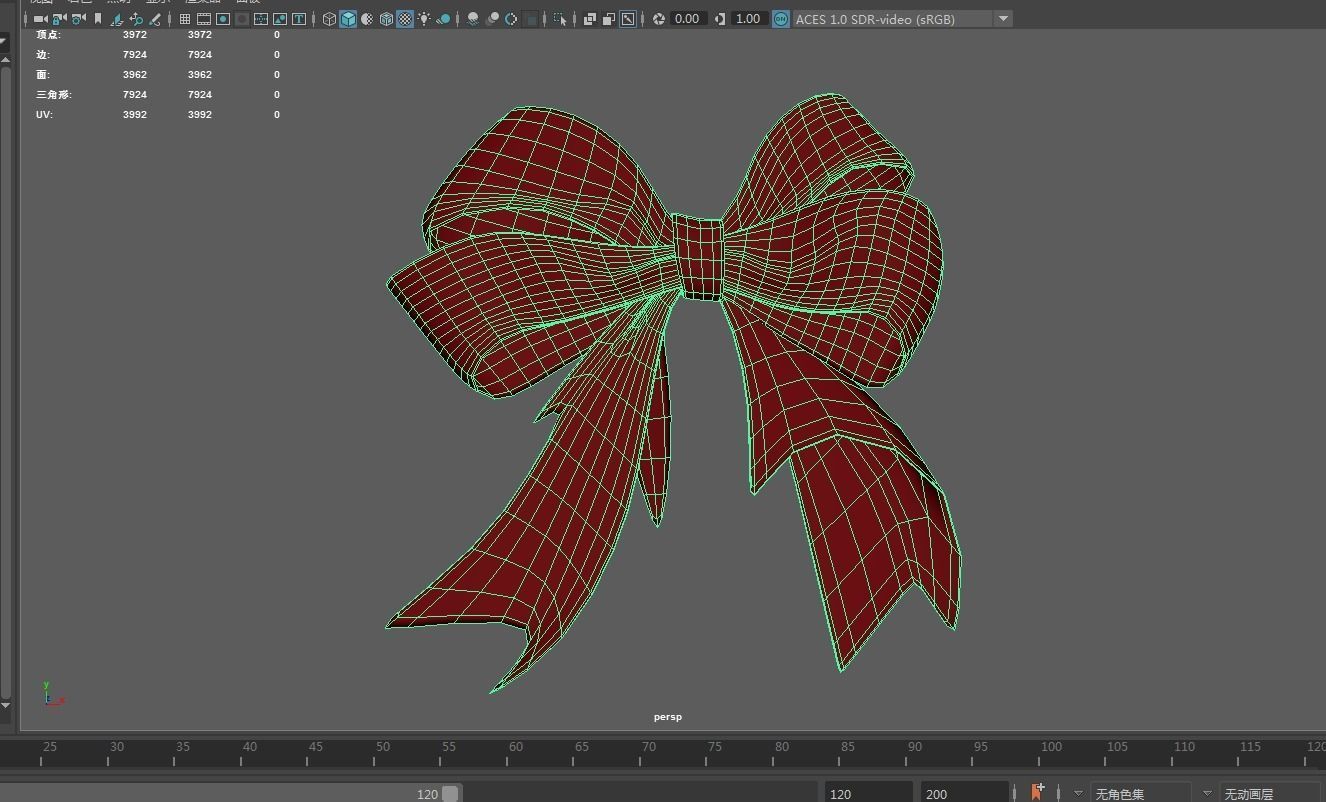Toggle the Safe Title icon

tap(299, 19)
